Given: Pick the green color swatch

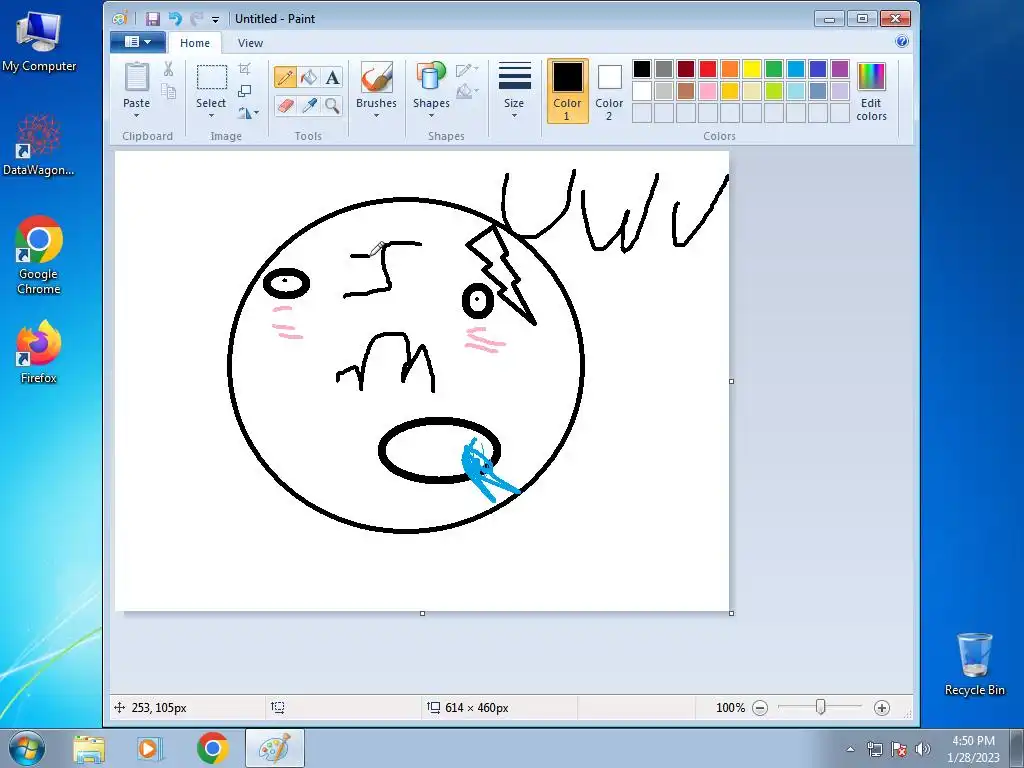Looking at the screenshot, I should click(774, 69).
